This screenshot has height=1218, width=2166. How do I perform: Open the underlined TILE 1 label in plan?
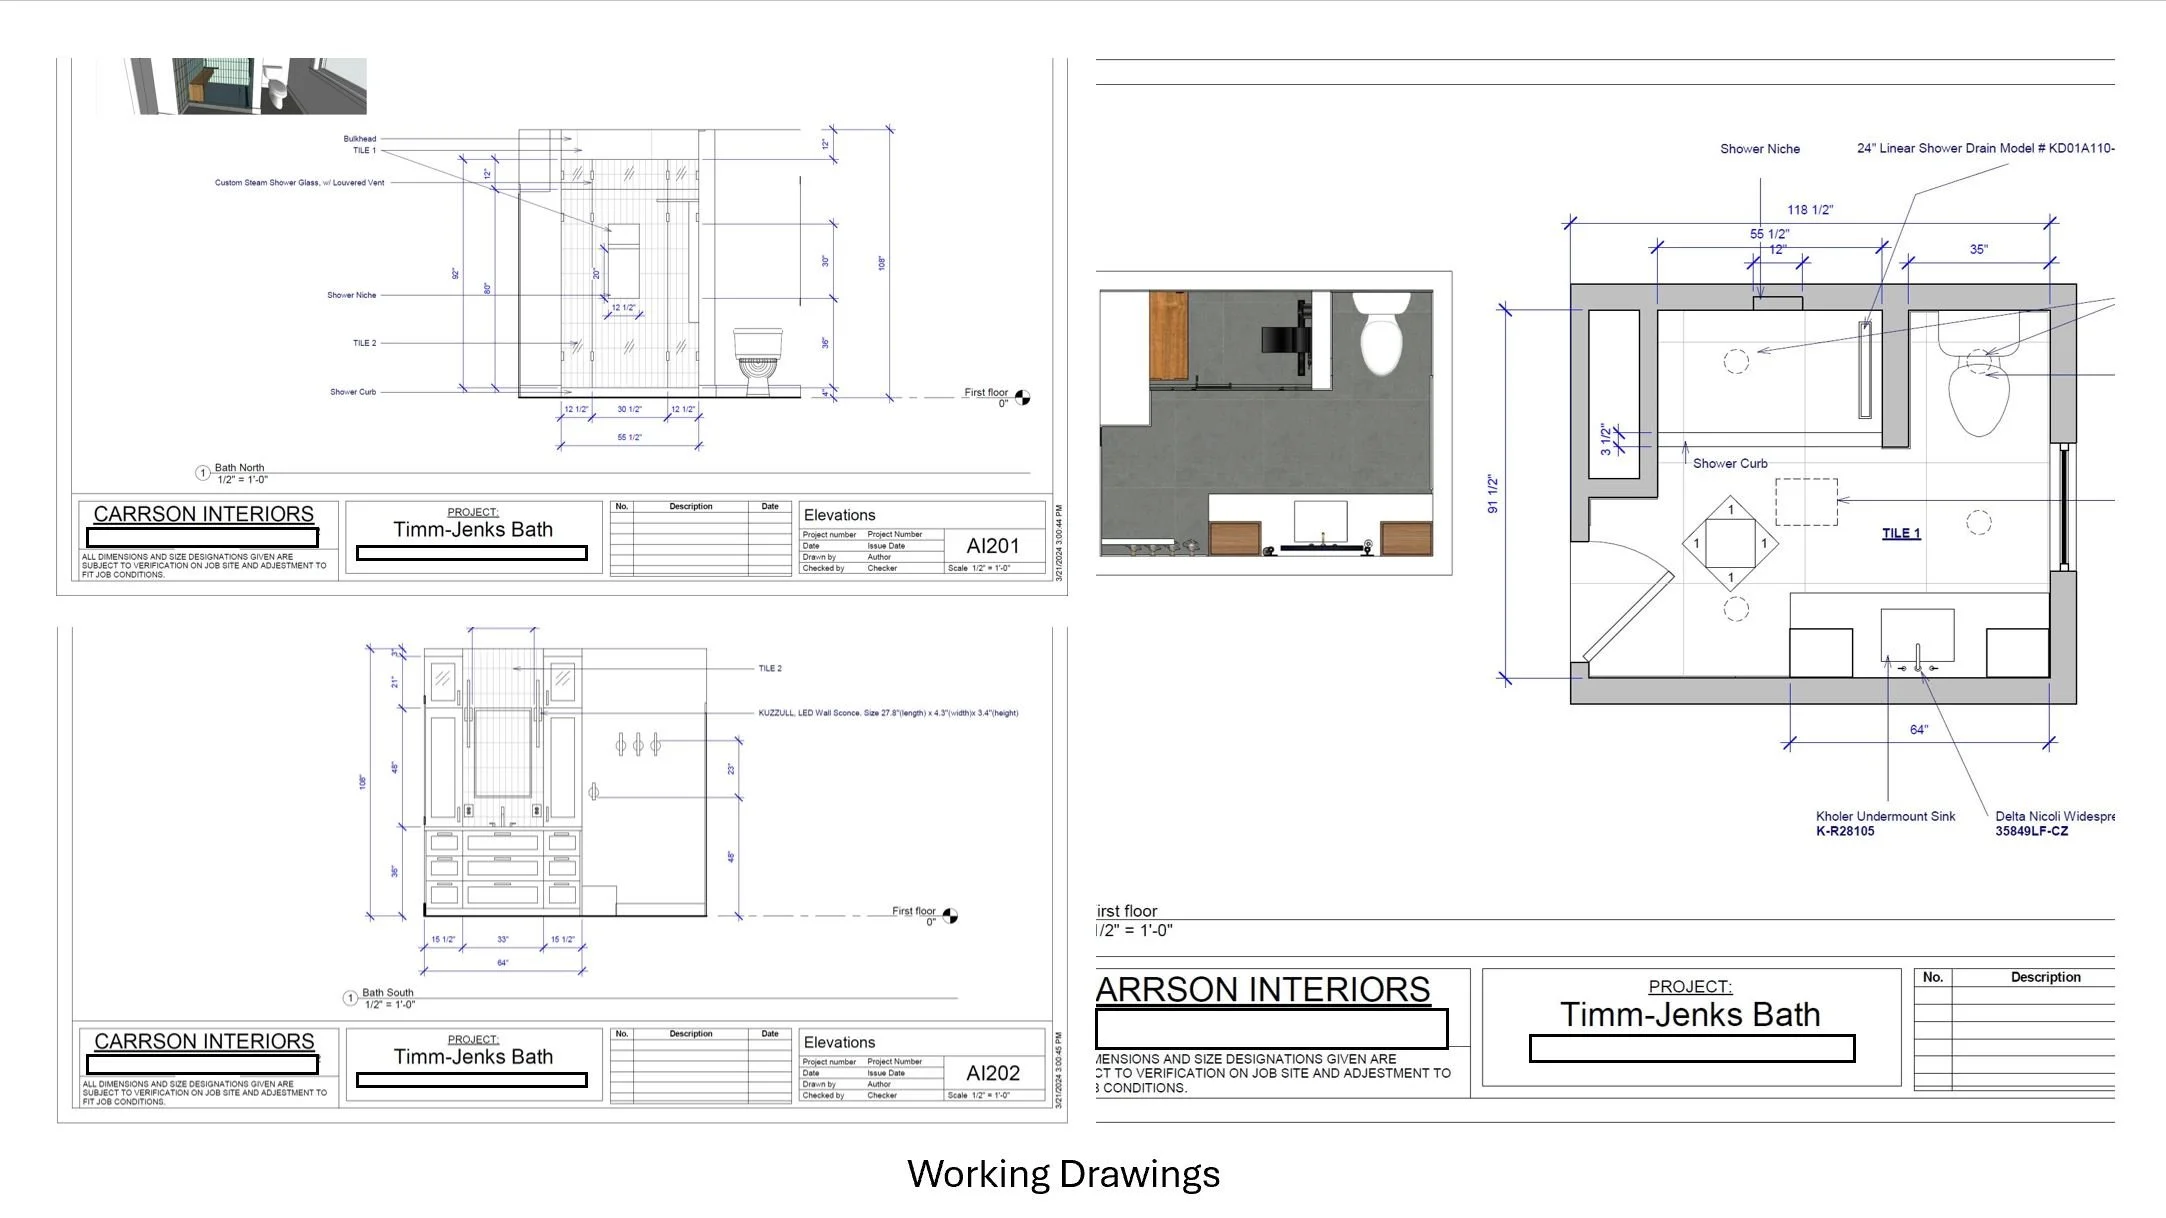1901,533
